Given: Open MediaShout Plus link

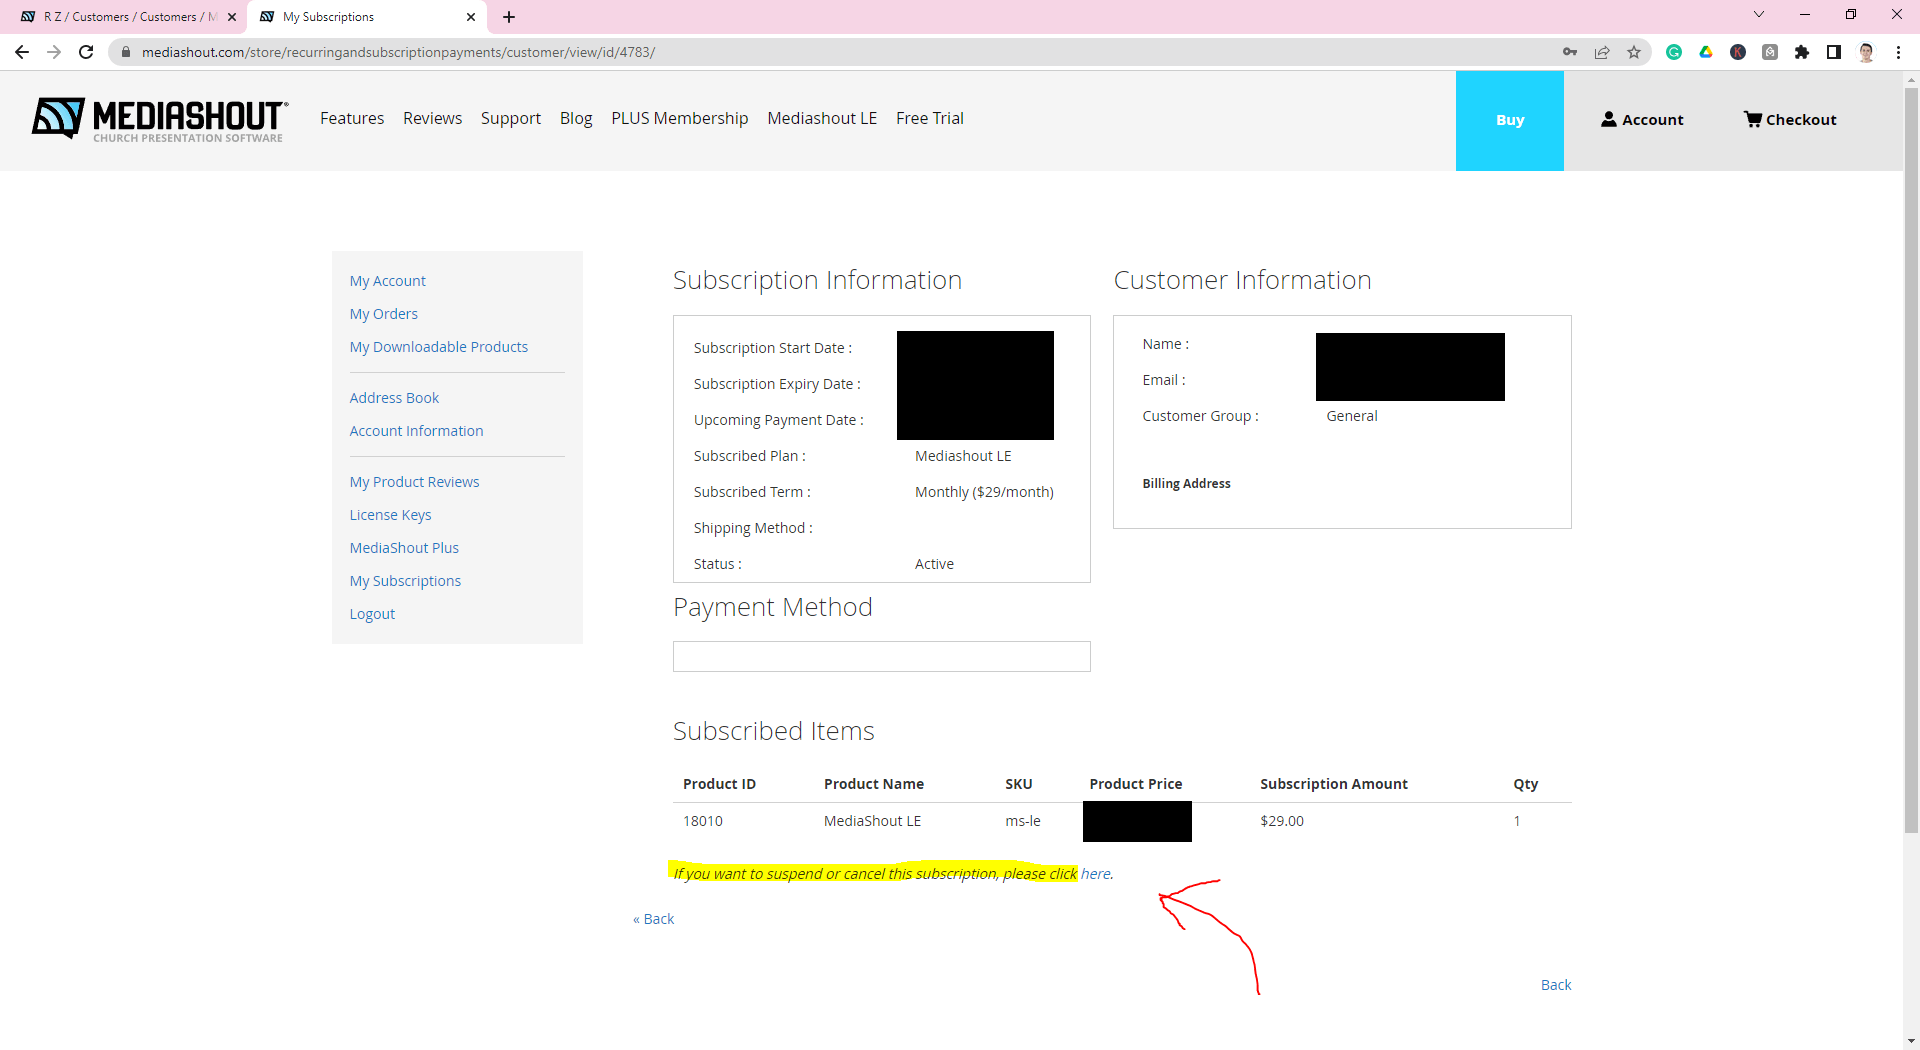Looking at the screenshot, I should 404,548.
